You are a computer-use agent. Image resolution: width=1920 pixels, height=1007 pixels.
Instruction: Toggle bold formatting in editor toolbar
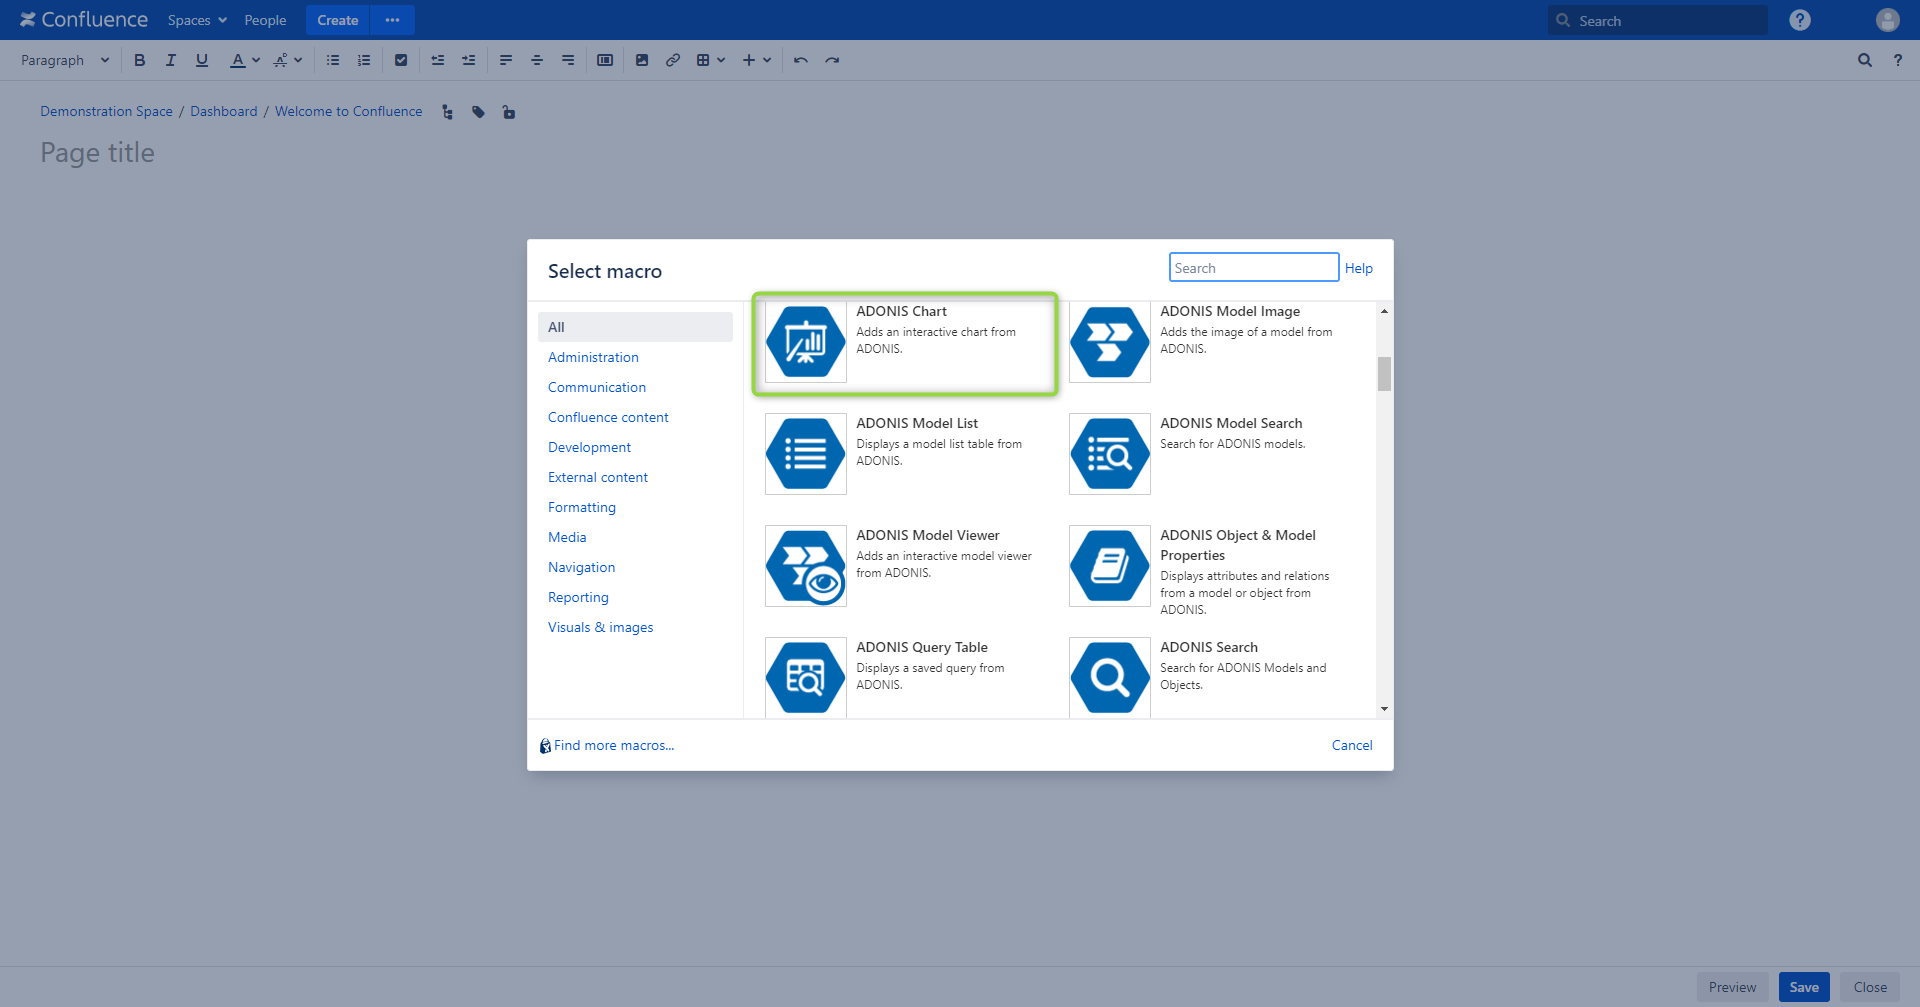[x=140, y=60]
